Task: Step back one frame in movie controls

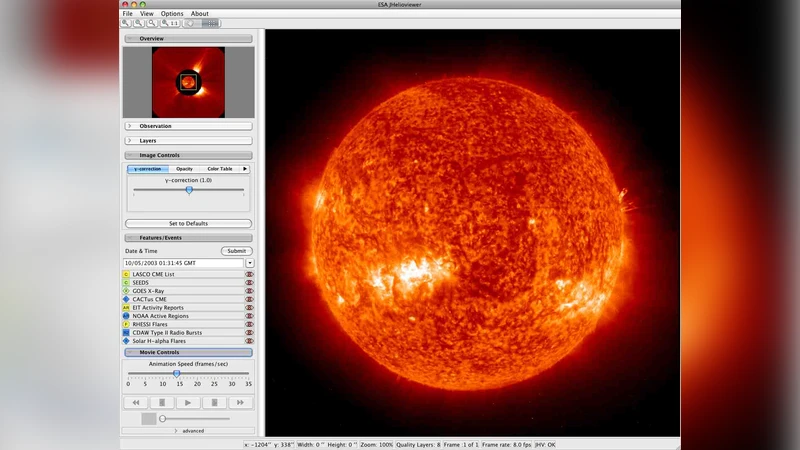Action: tap(162, 403)
